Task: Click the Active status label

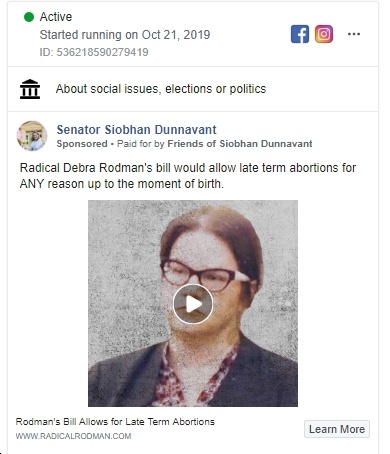Action: tap(56, 17)
